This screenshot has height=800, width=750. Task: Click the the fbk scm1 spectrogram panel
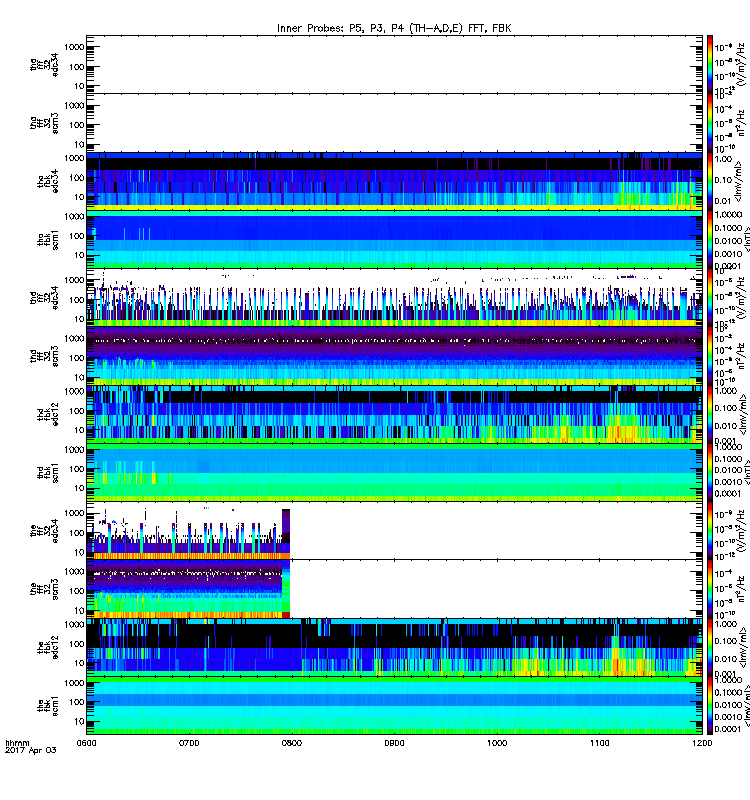tap(394, 706)
